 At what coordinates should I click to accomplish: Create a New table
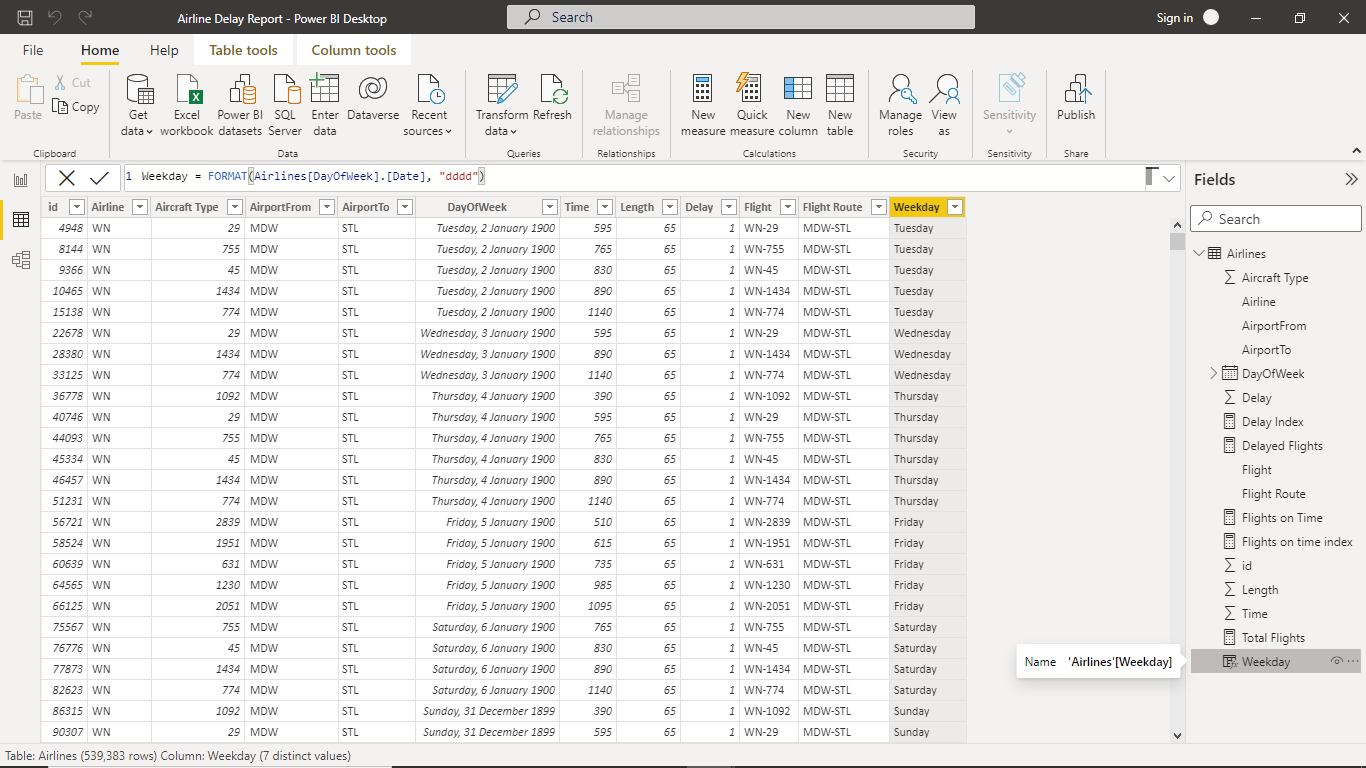(839, 104)
